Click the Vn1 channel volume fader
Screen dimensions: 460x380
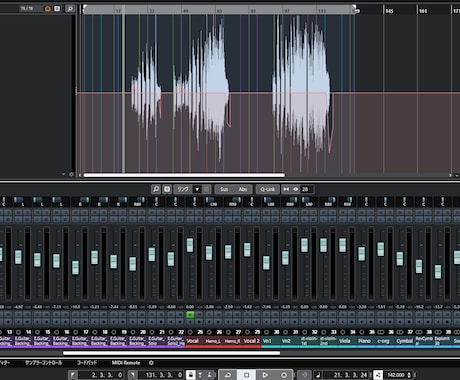[x=266, y=263]
